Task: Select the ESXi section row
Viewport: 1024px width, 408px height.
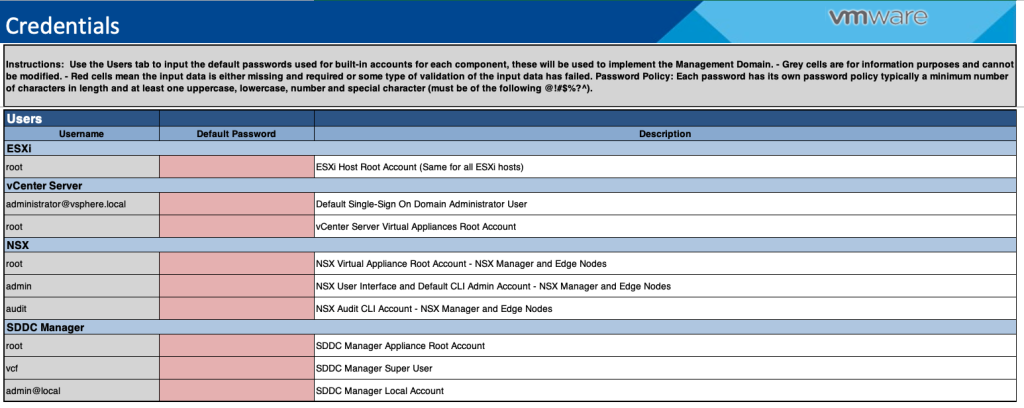Action: pos(510,148)
